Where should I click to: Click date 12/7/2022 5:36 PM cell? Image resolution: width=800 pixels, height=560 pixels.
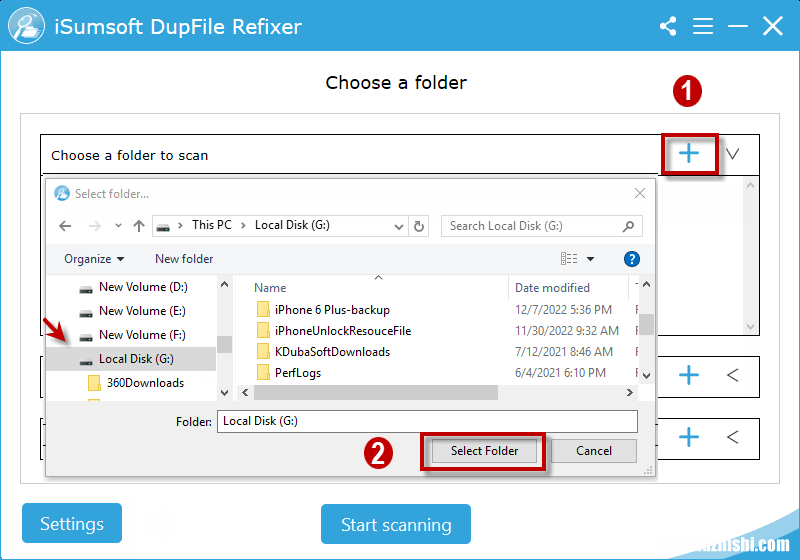click(563, 310)
